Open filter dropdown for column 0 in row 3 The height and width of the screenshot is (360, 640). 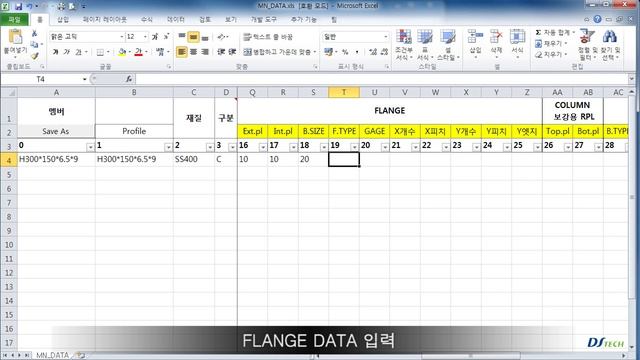pos(90,147)
